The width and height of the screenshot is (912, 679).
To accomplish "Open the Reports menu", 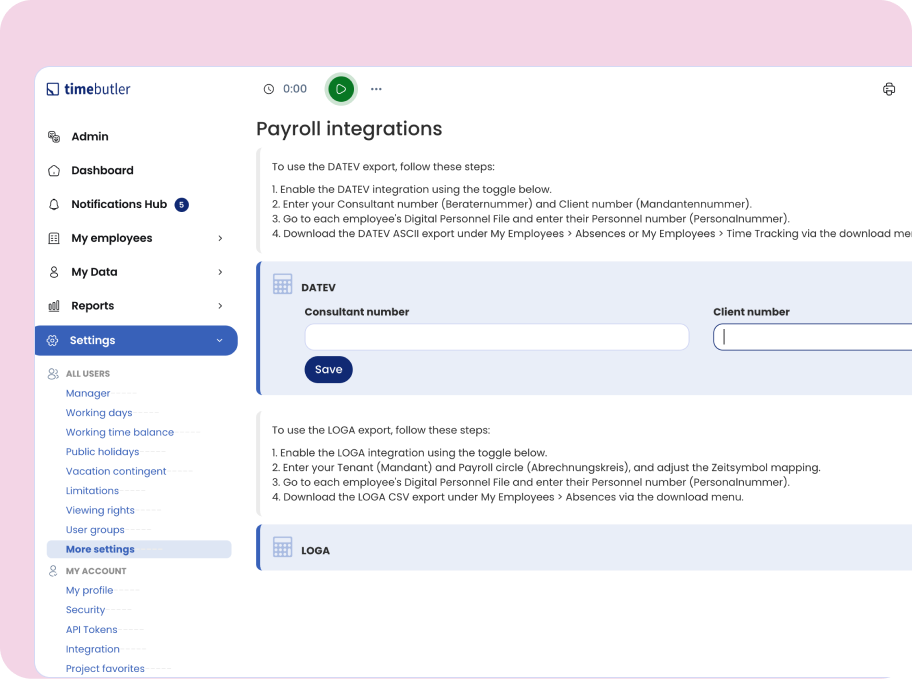I will 92,305.
